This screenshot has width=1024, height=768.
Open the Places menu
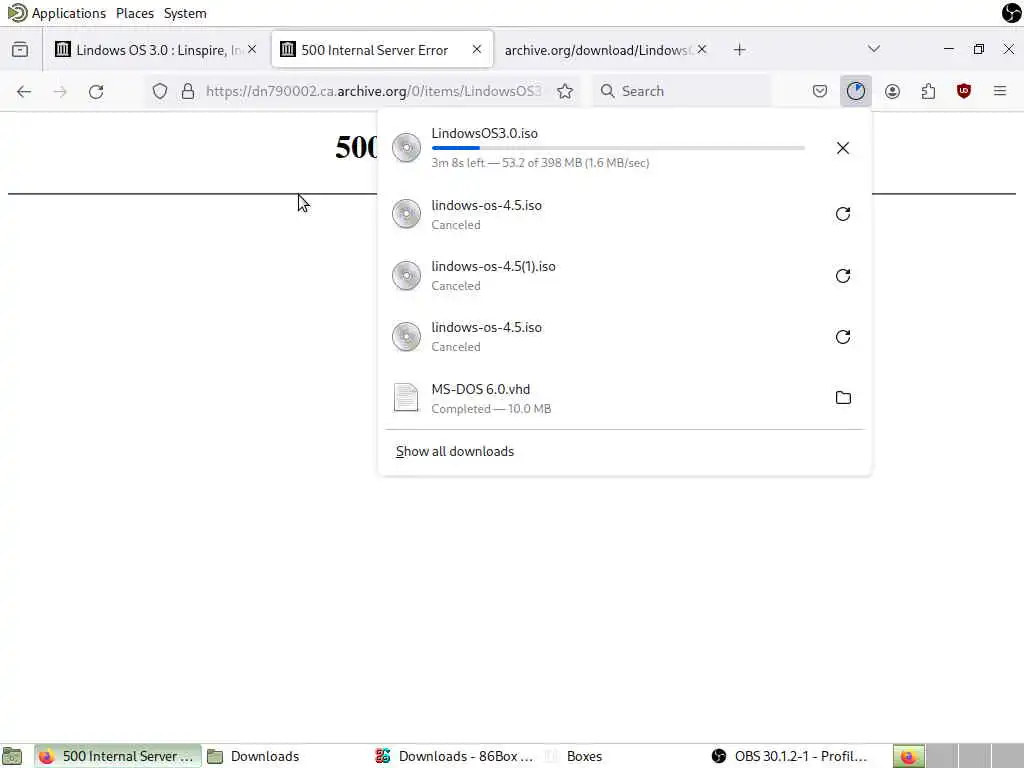(135, 13)
